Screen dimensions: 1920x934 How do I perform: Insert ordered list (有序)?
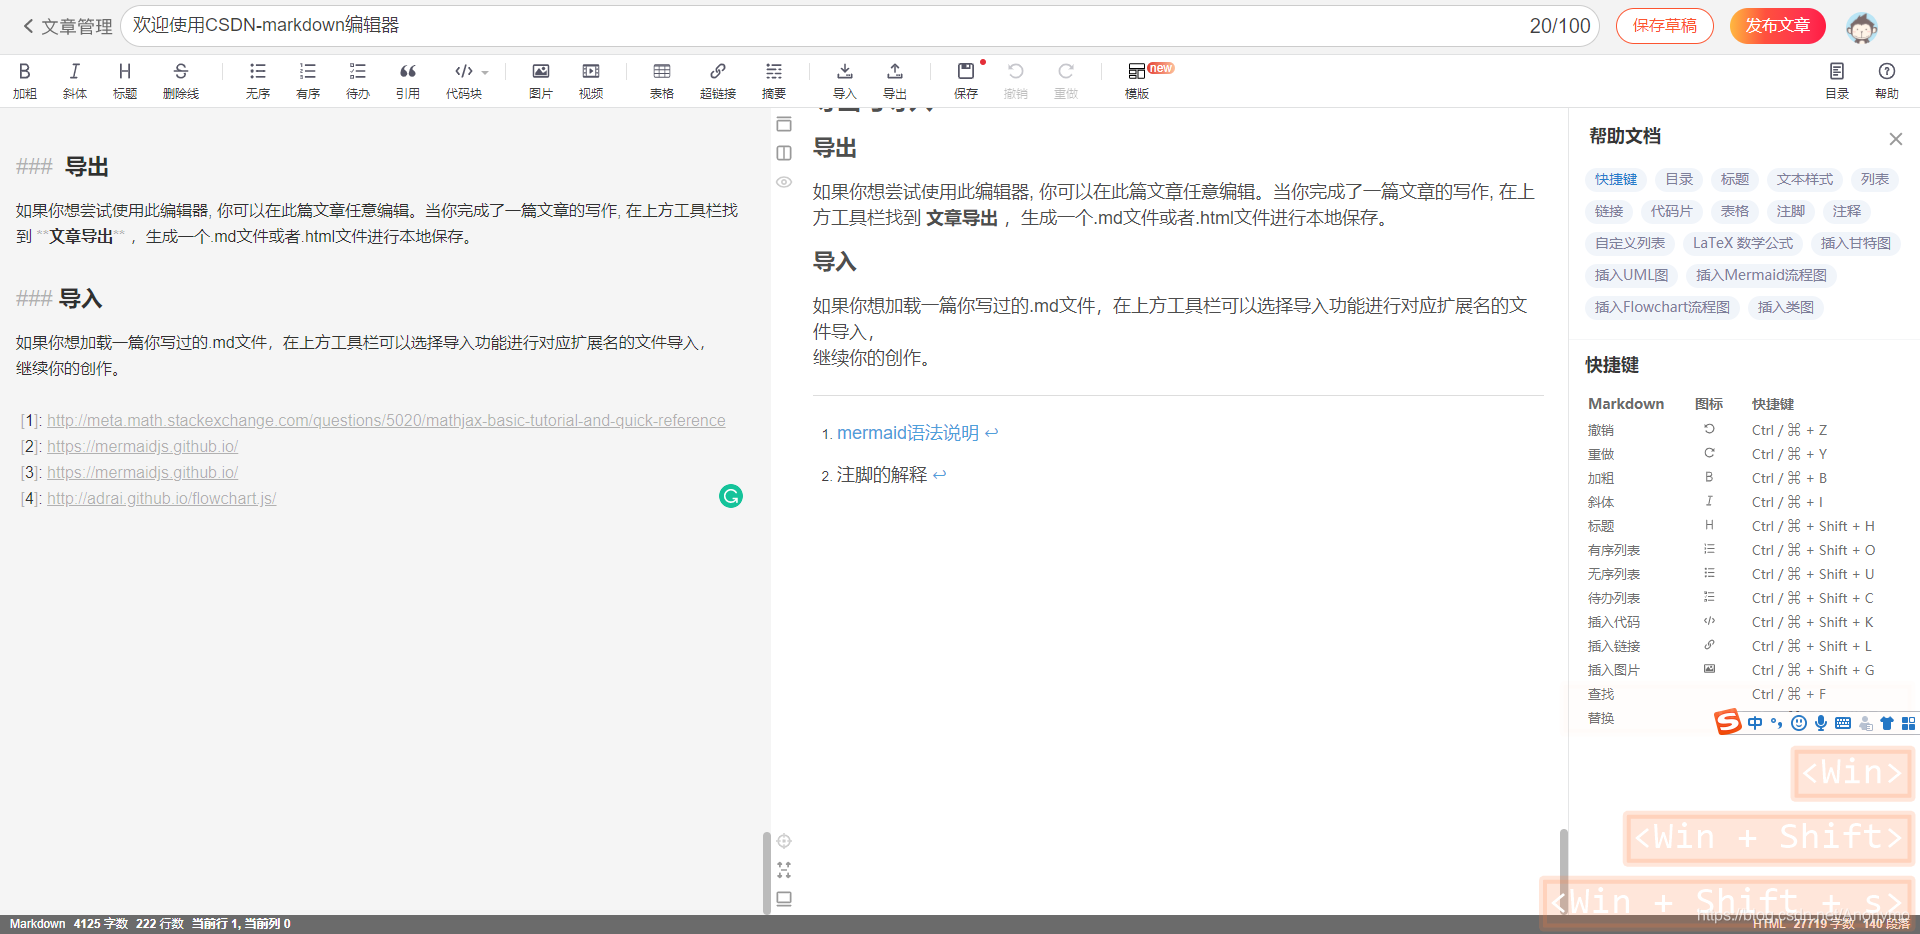point(308,80)
